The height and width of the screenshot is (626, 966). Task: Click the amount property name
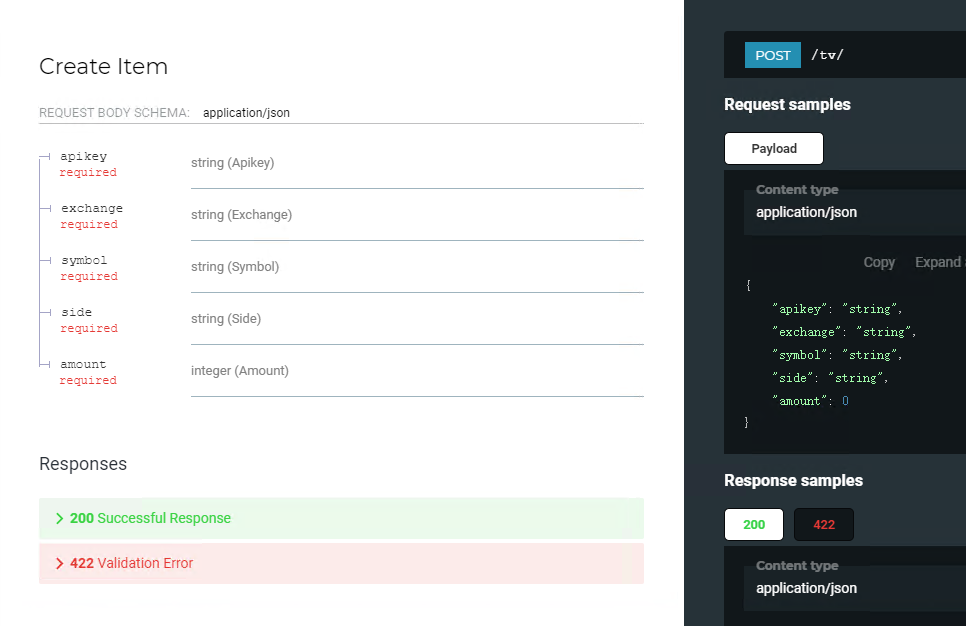(x=83, y=364)
